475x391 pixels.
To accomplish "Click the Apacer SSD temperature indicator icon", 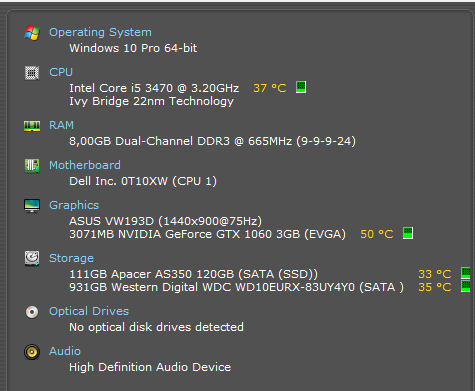I will 466,273.
